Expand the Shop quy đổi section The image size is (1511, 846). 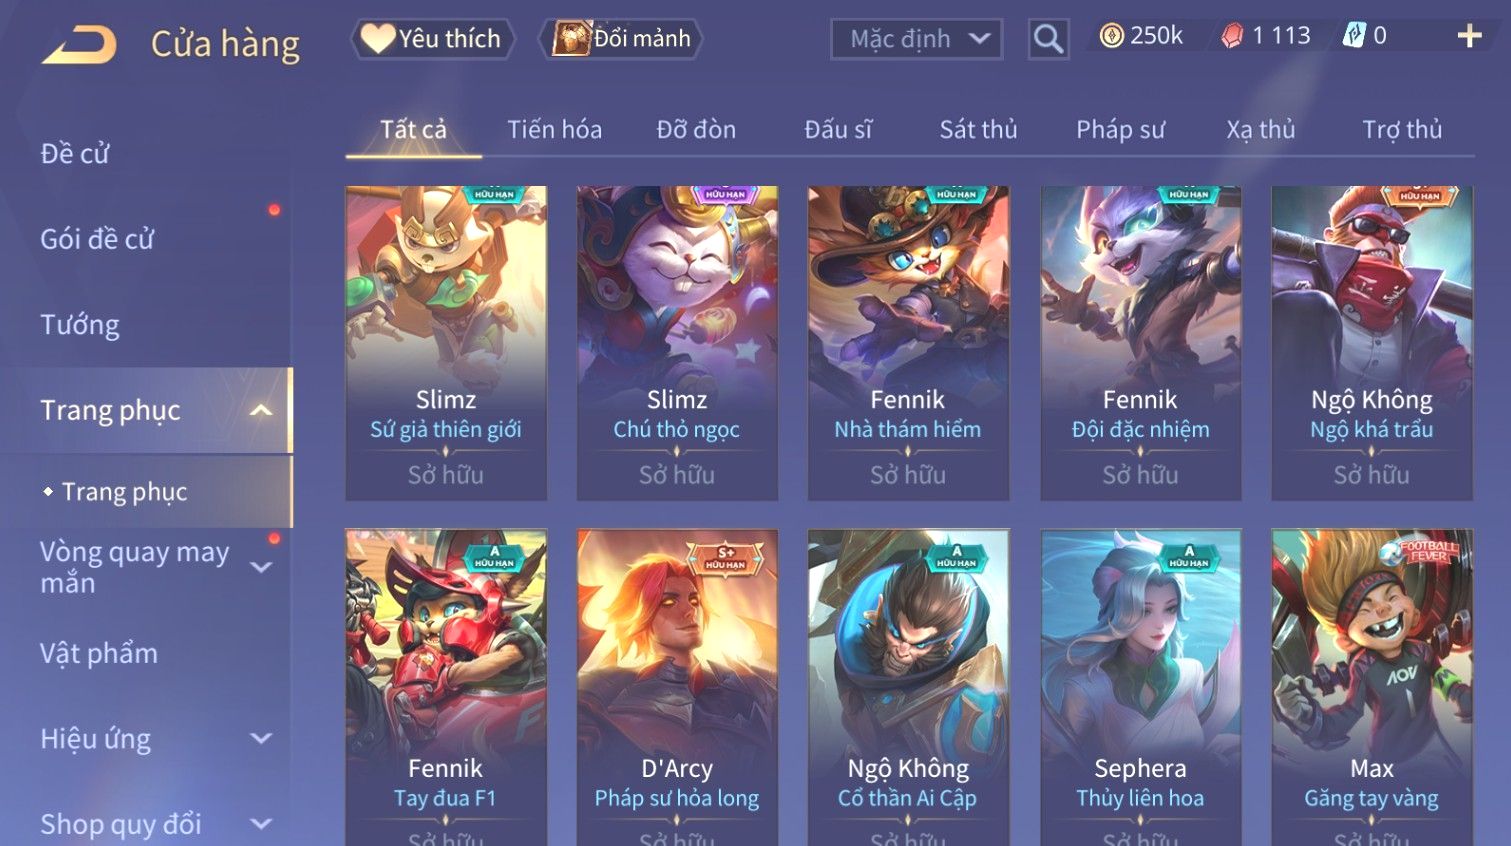(x=261, y=824)
